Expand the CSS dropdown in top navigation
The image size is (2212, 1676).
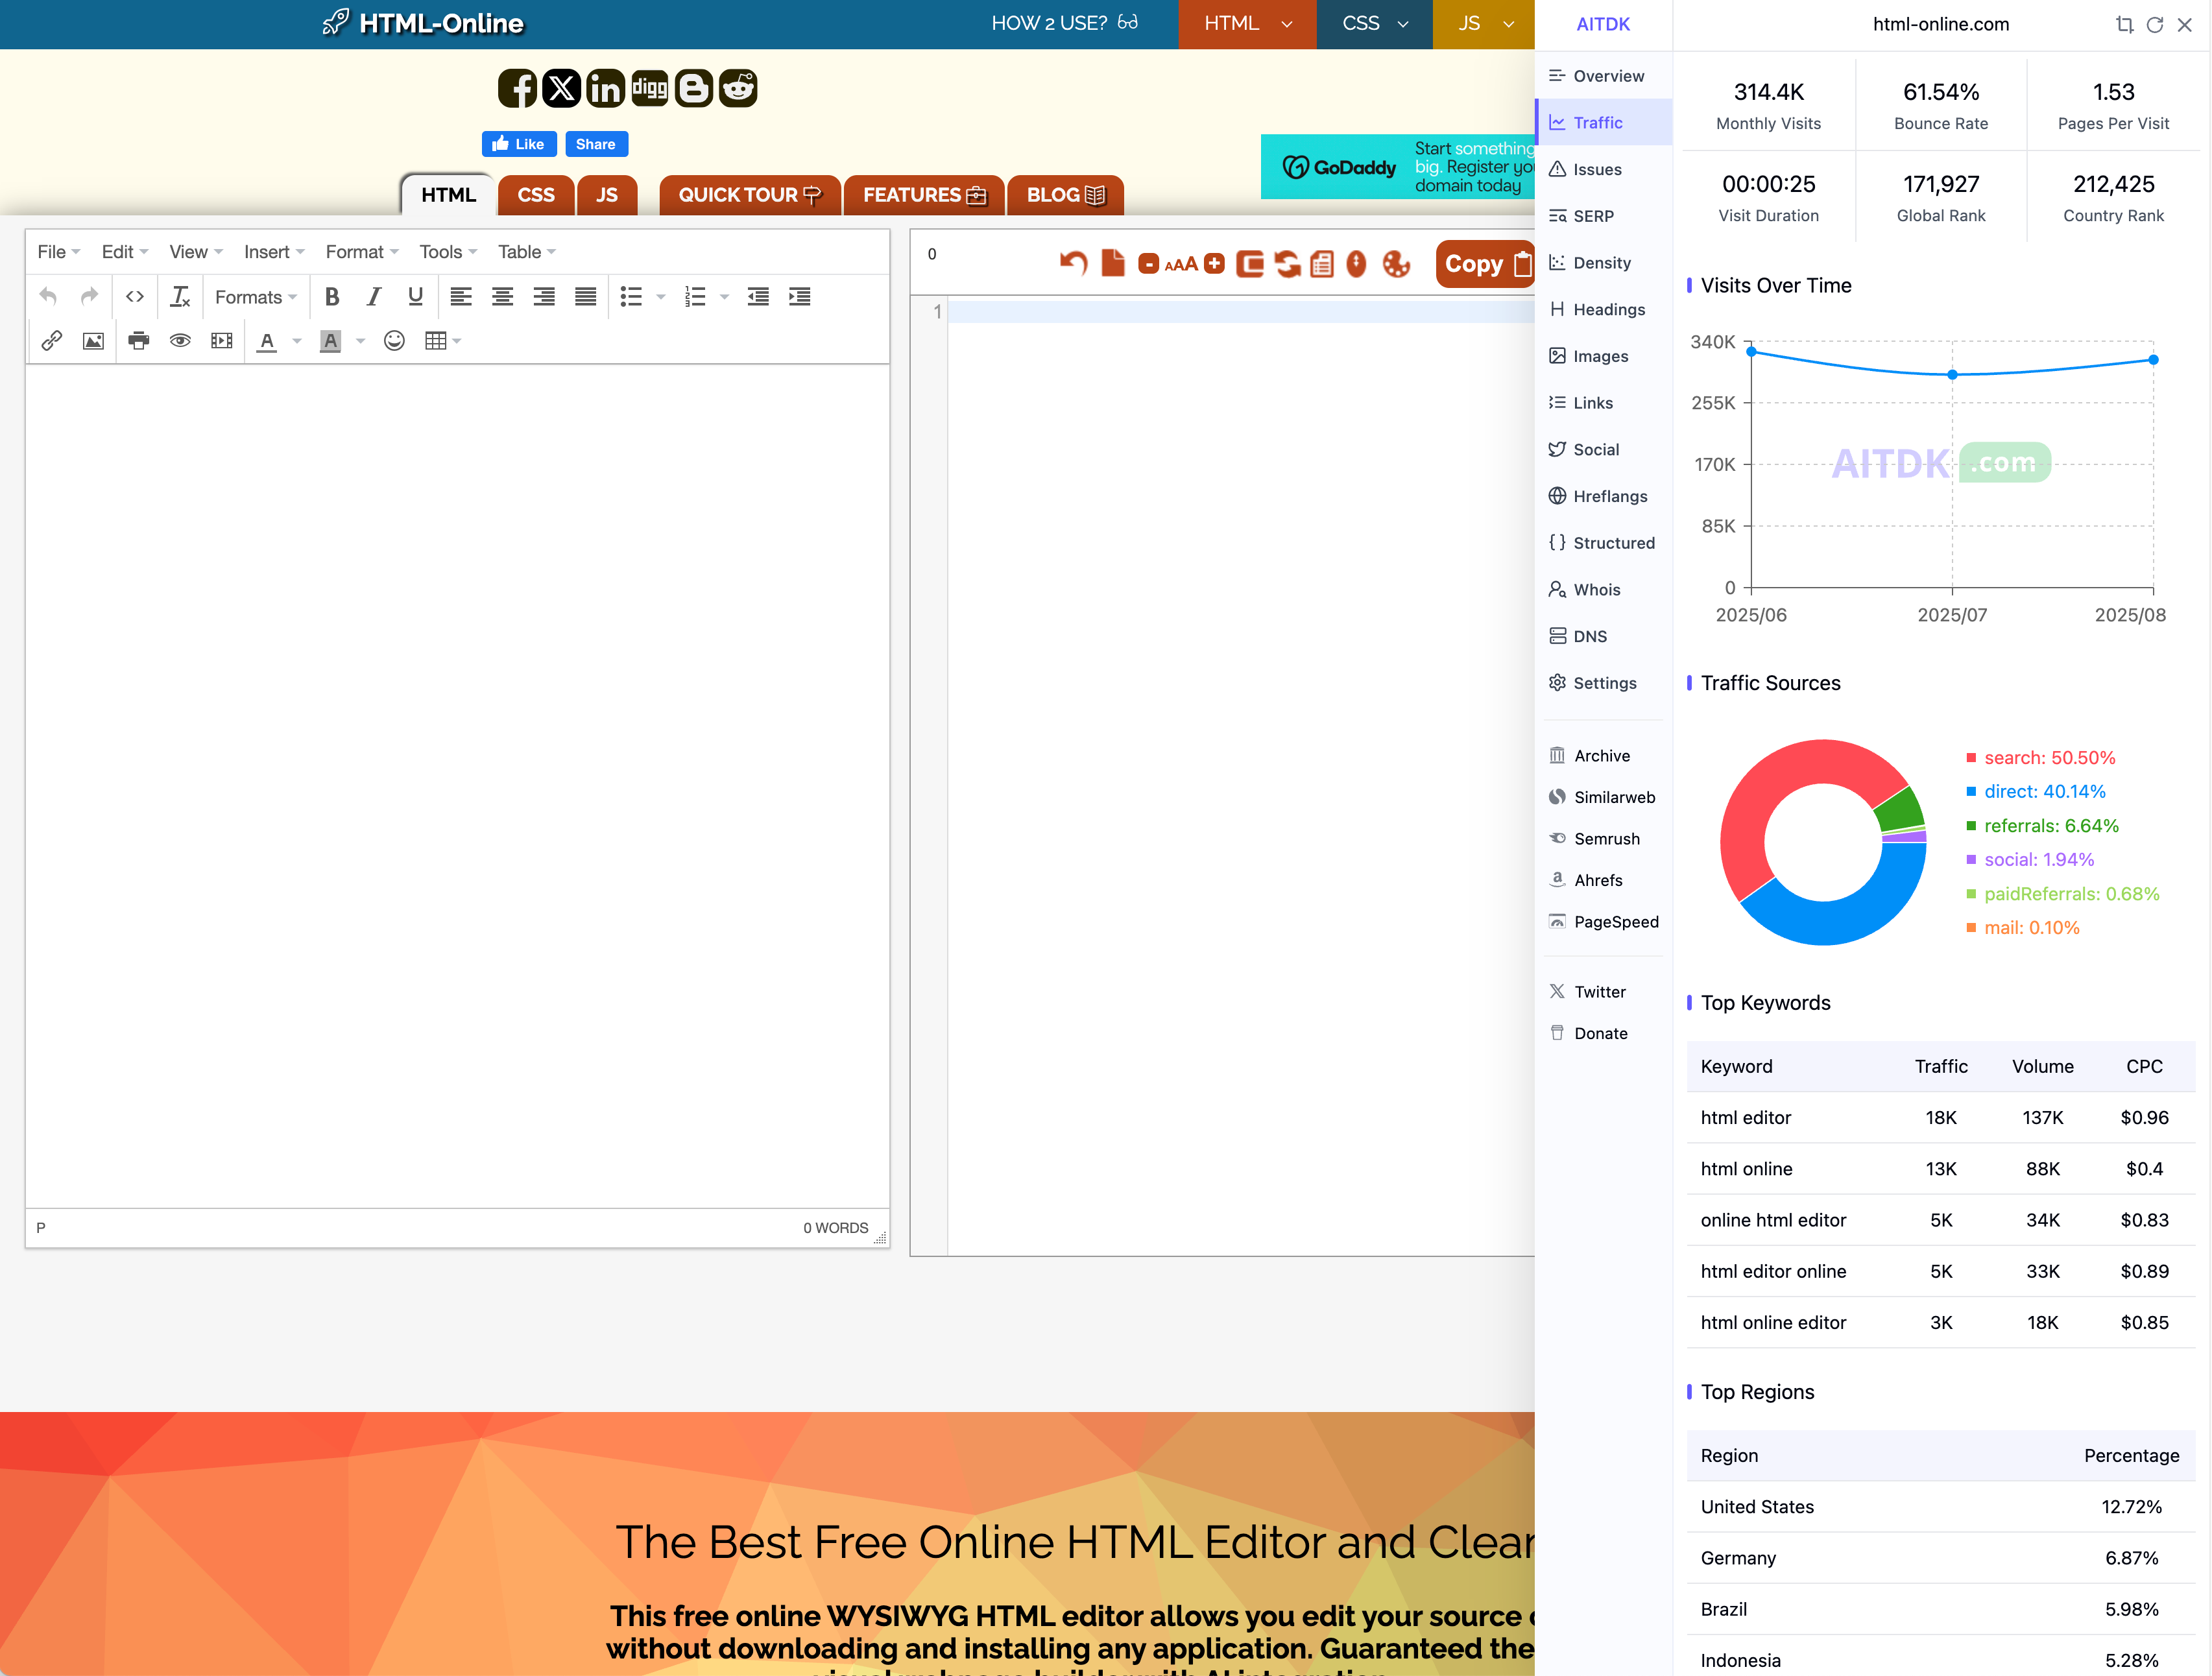point(1374,24)
